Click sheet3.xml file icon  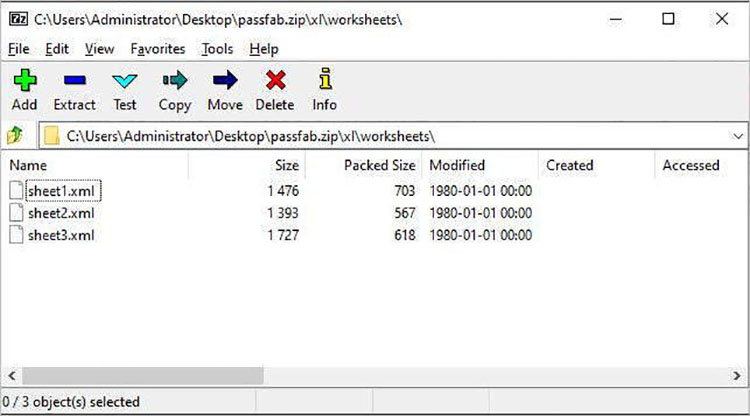pos(16,234)
